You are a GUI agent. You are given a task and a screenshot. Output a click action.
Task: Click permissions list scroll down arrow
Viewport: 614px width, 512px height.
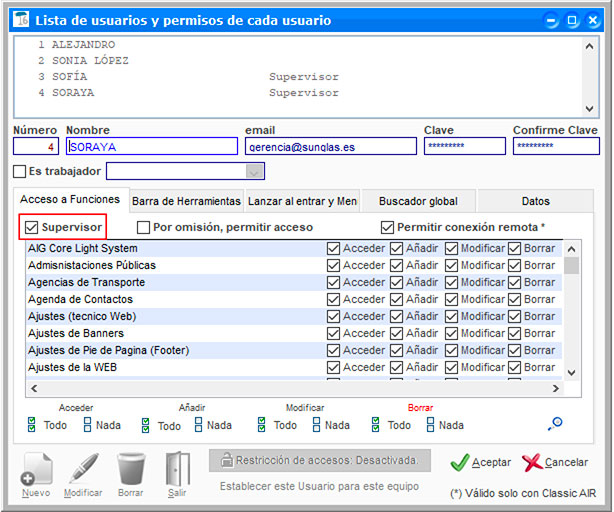click(571, 372)
